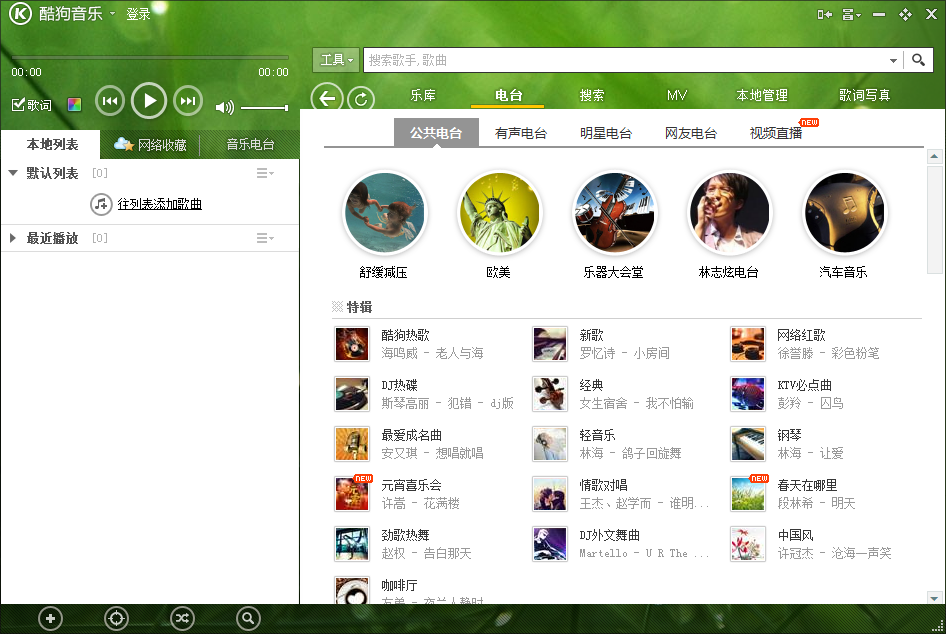Click the add music note circle icon

pyautogui.click(x=101, y=204)
